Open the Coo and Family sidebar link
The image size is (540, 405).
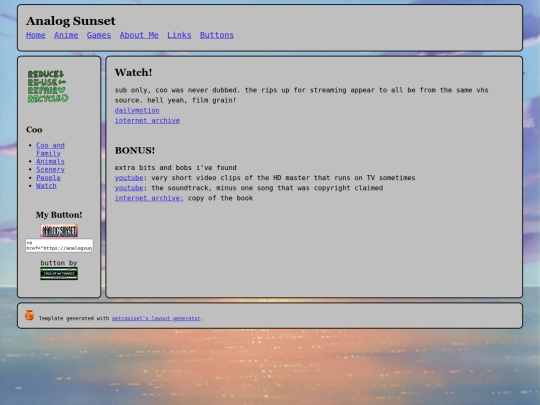pyautogui.click(x=50, y=149)
